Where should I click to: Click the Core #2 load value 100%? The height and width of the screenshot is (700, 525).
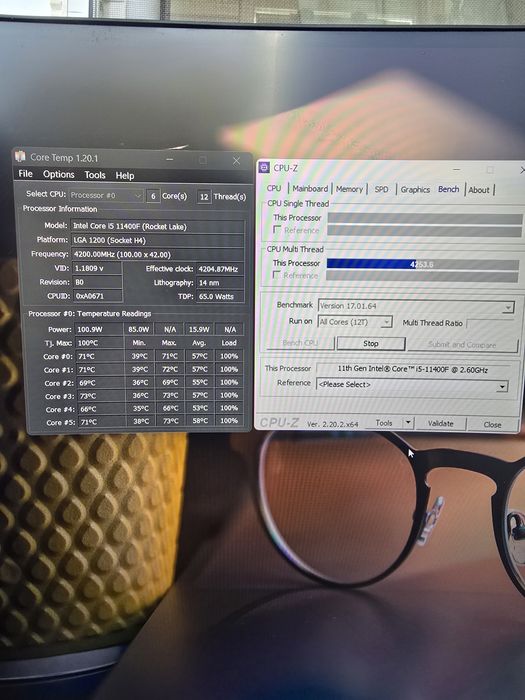tap(229, 382)
